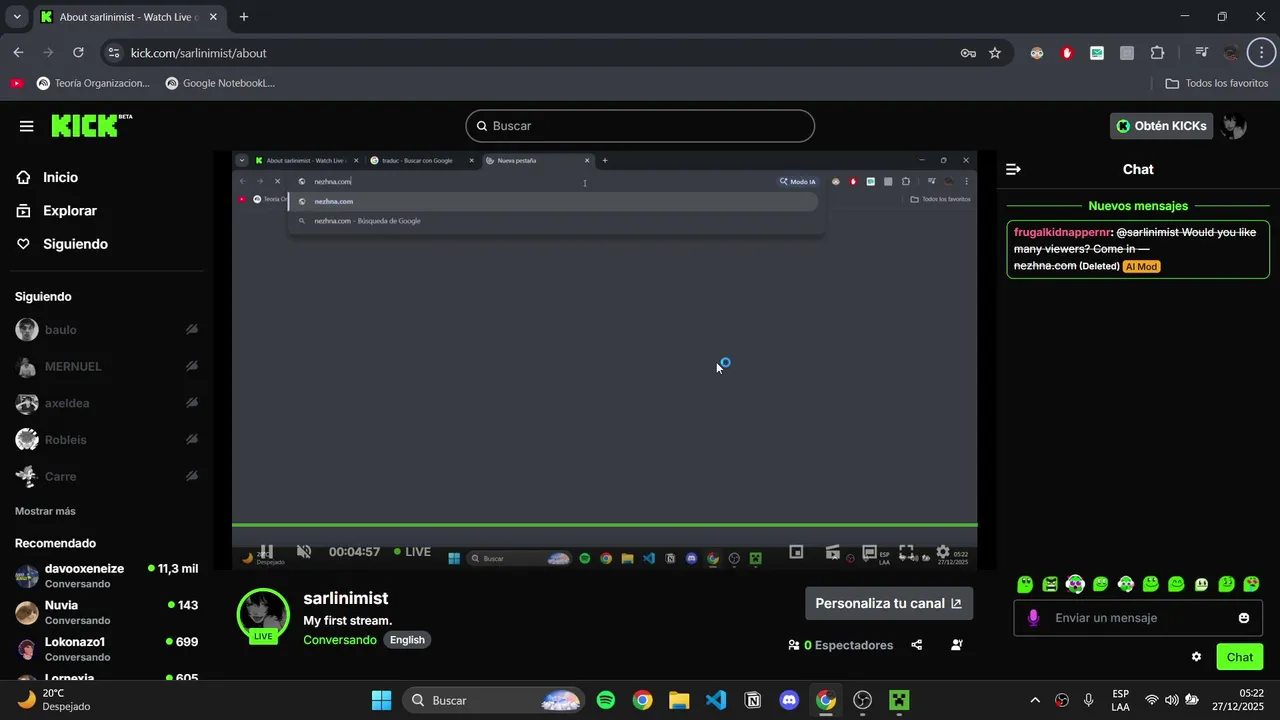This screenshot has width=1280, height=720.
Task: Open Chrome extensions puzzle icon
Action: point(1157,53)
